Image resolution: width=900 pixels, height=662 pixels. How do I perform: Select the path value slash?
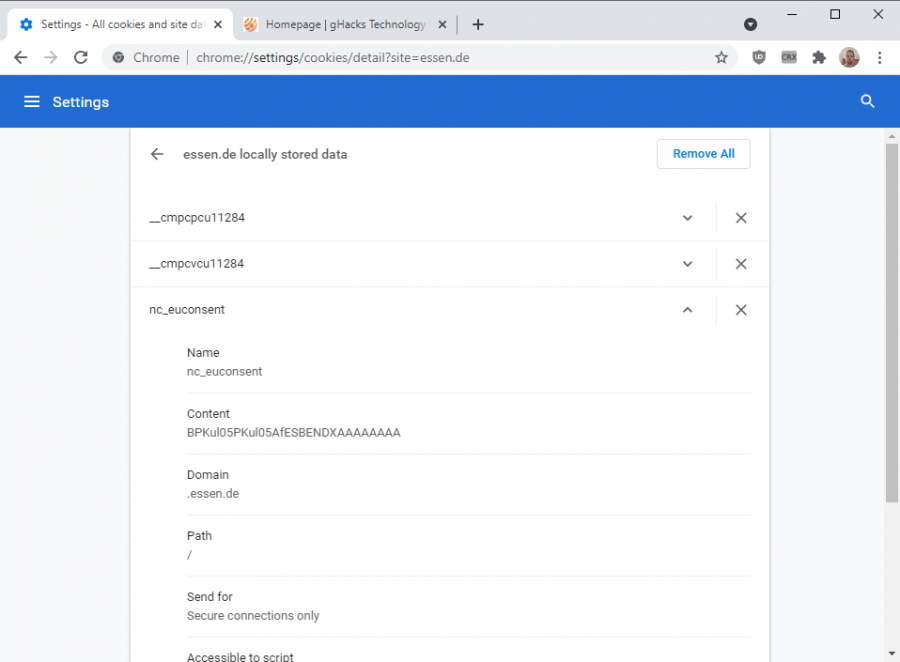pos(189,555)
